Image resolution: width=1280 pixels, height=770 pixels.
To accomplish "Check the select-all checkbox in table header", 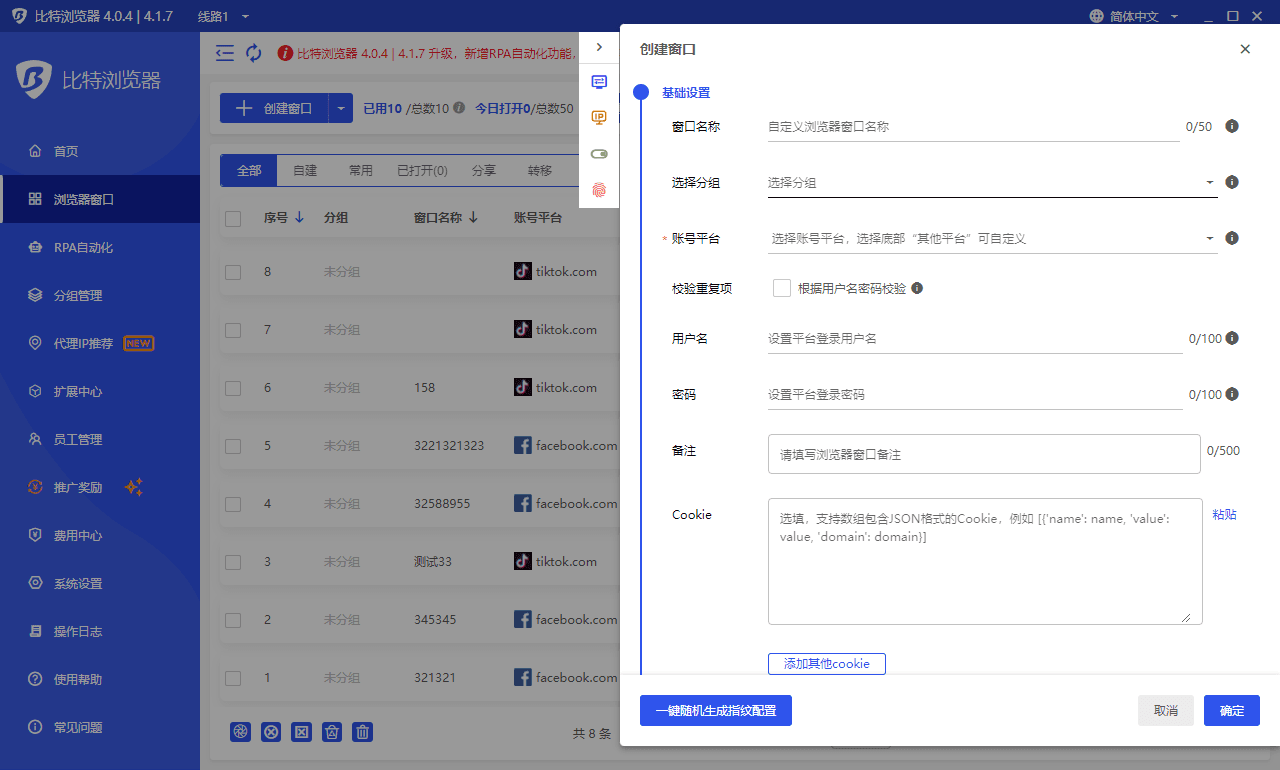I will coord(233,216).
